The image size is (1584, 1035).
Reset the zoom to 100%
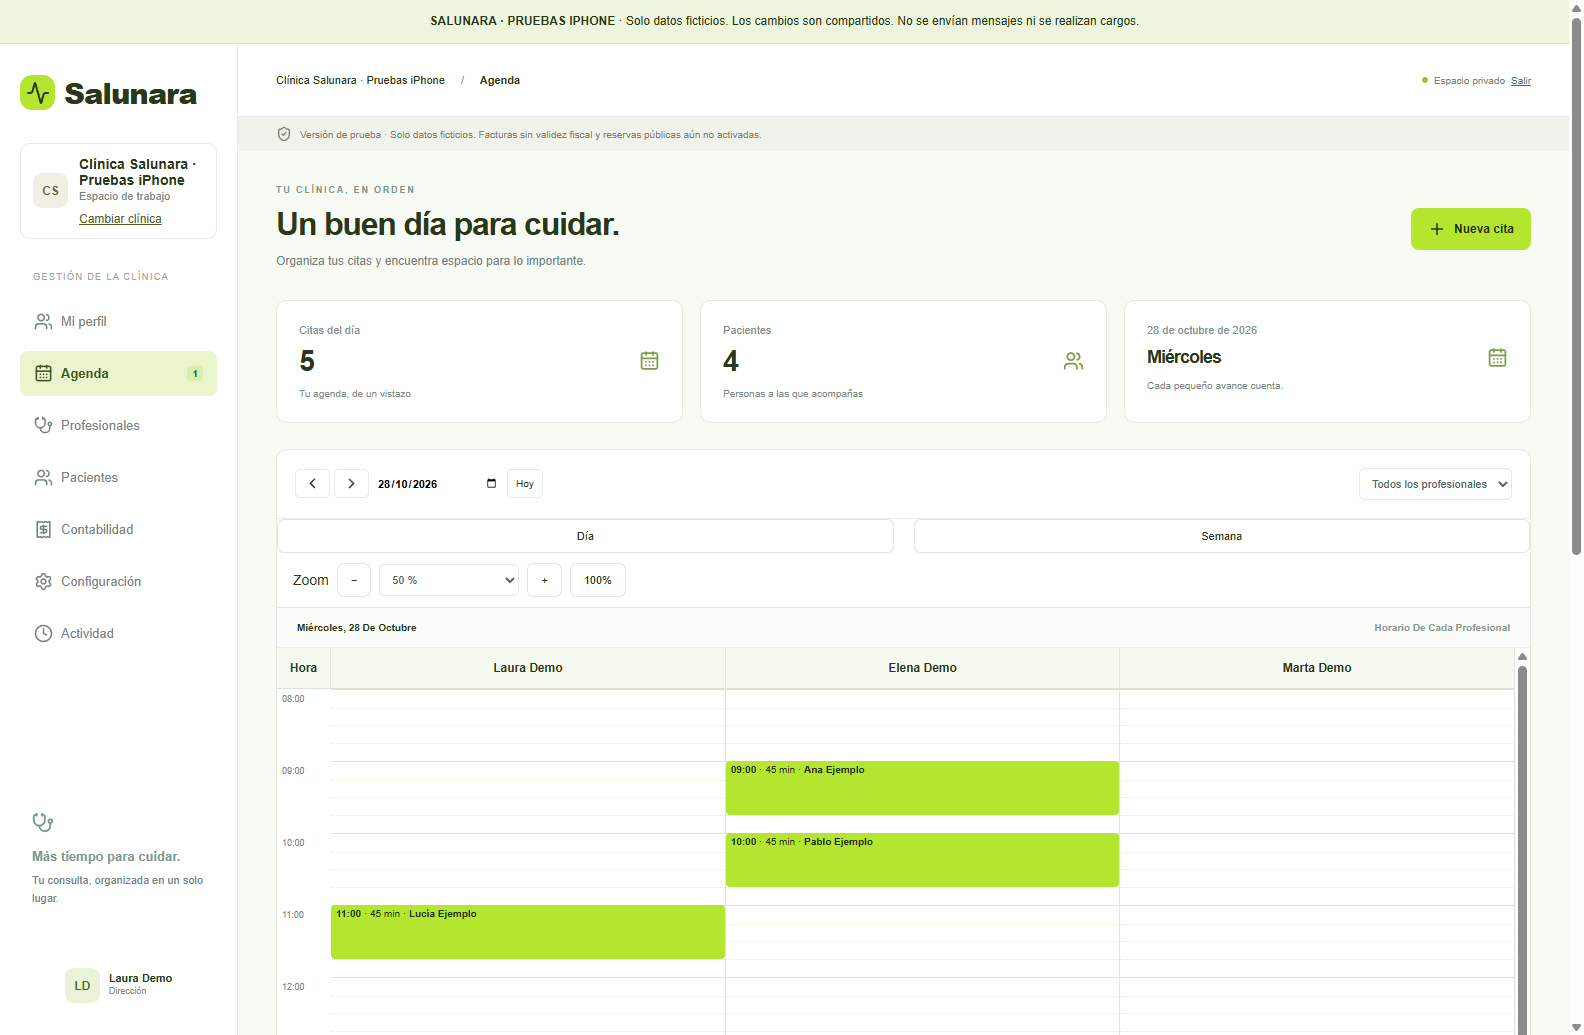coord(598,580)
